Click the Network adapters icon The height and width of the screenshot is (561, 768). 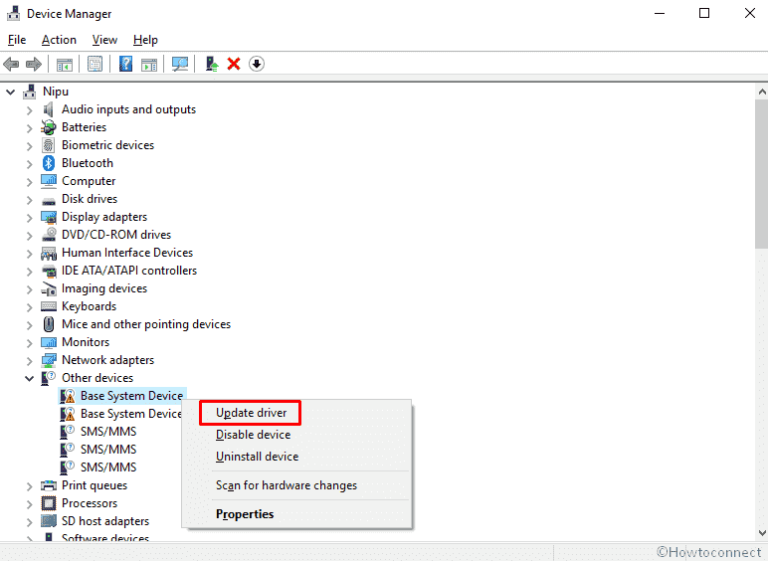pyautogui.click(x=48, y=360)
